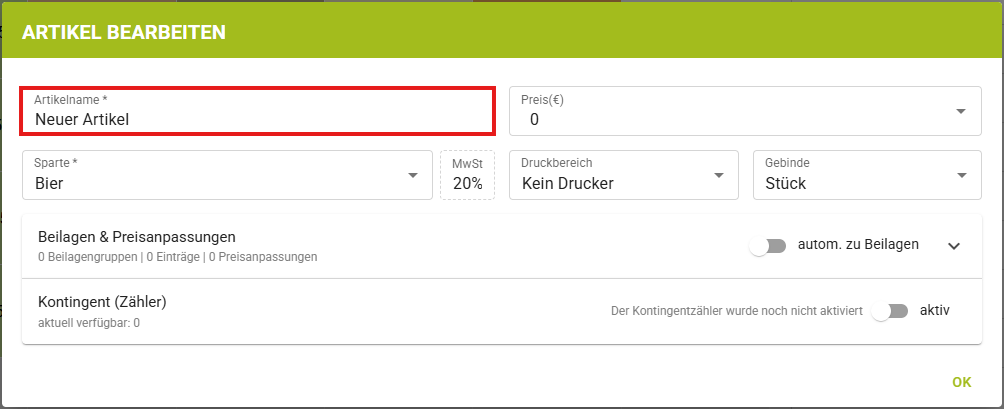Viewport: 1004px width, 409px height.
Task: Click the Sparte dropdown arrow icon
Action: [x=412, y=176]
